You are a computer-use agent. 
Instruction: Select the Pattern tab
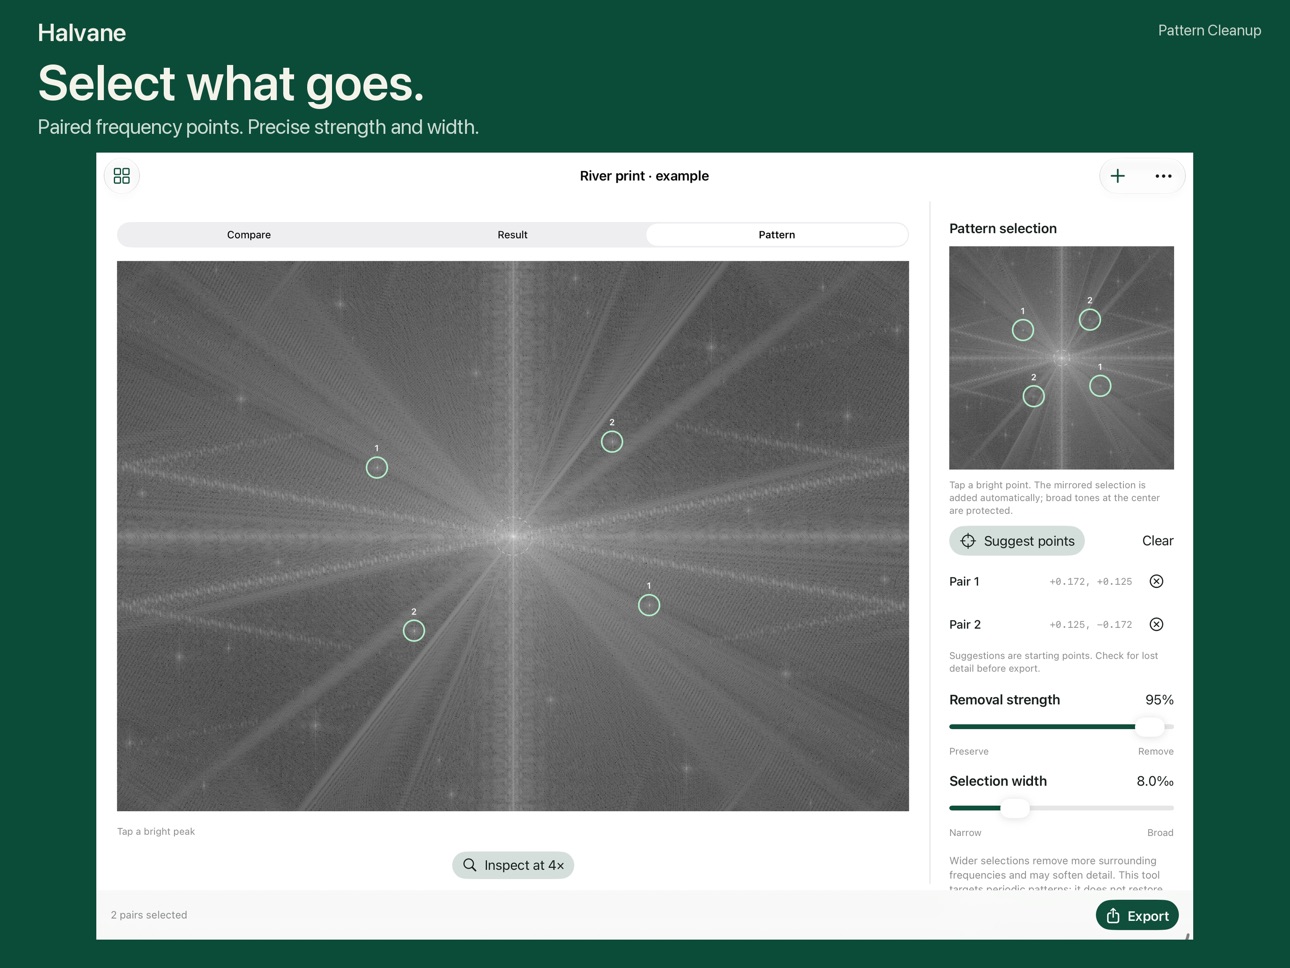(x=776, y=235)
